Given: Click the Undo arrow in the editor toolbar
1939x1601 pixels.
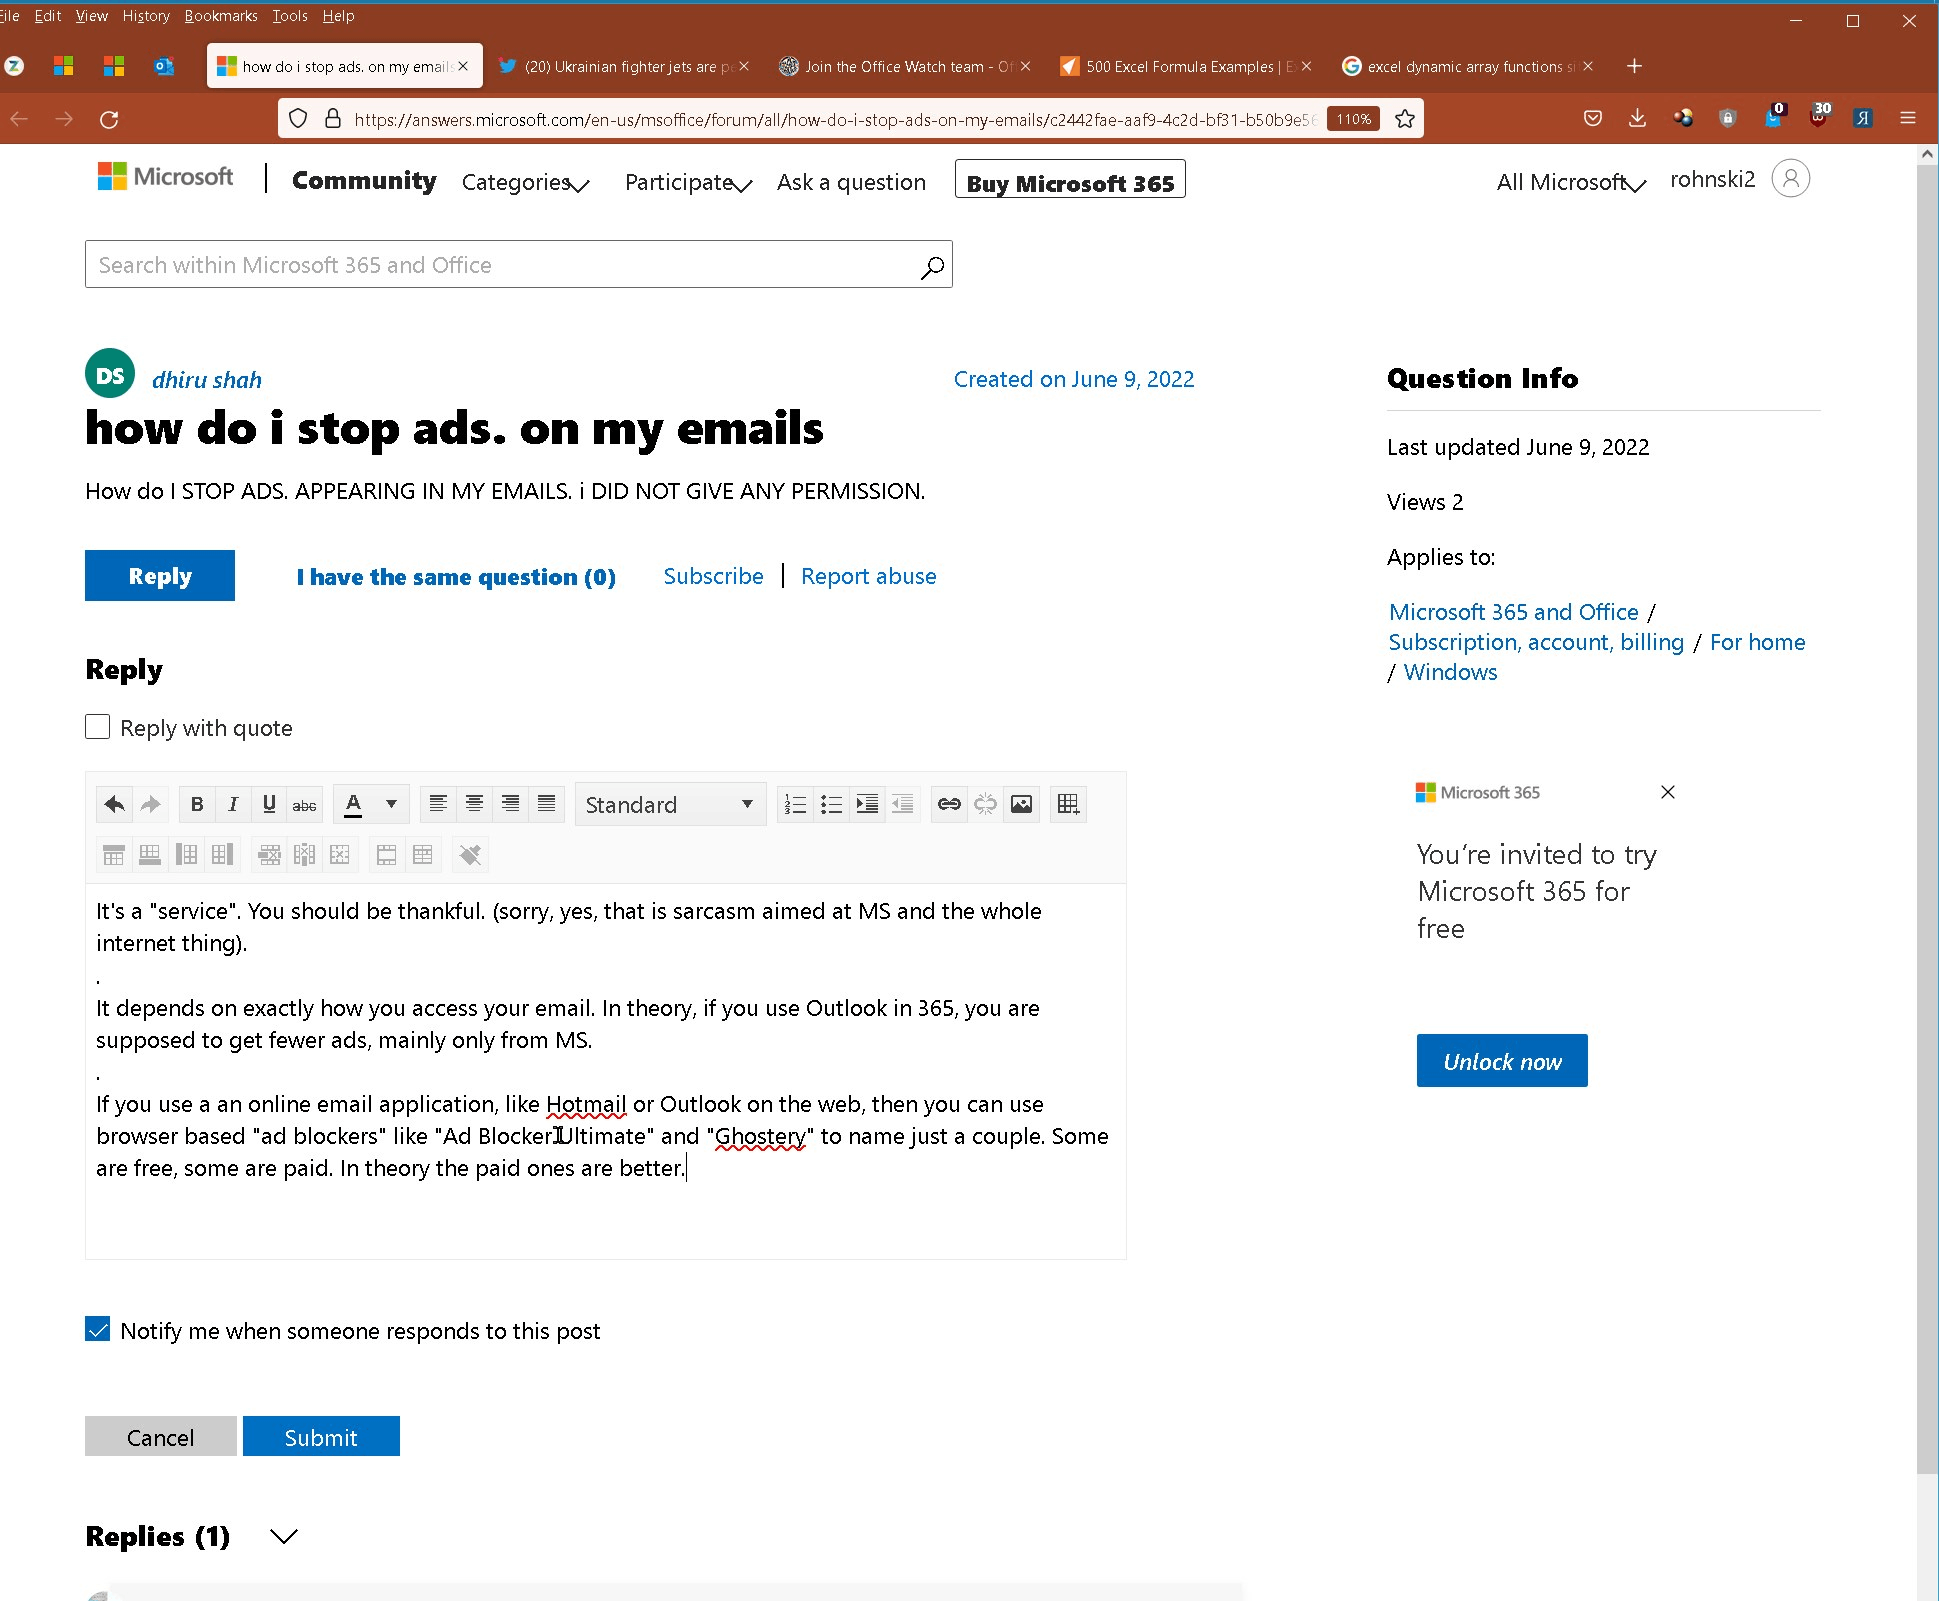Looking at the screenshot, I should point(114,804).
